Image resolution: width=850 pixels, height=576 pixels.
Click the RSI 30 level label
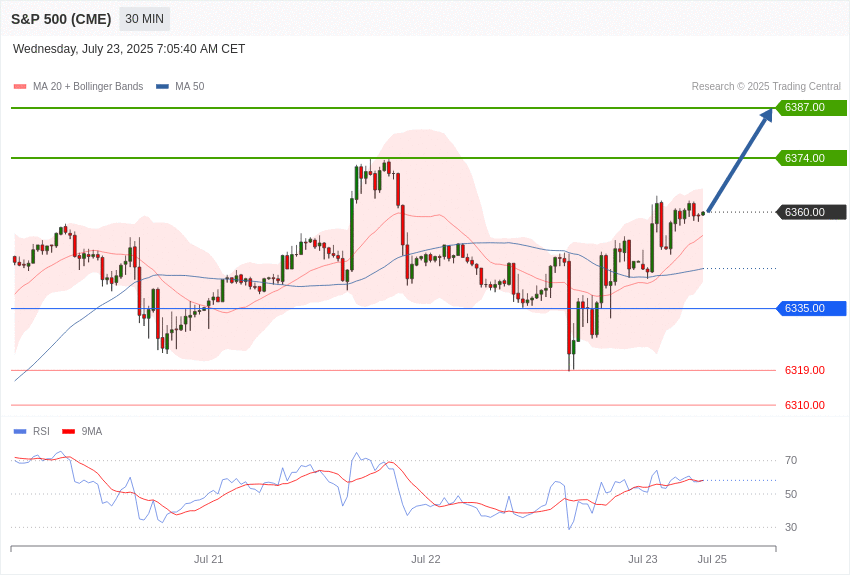[791, 527]
